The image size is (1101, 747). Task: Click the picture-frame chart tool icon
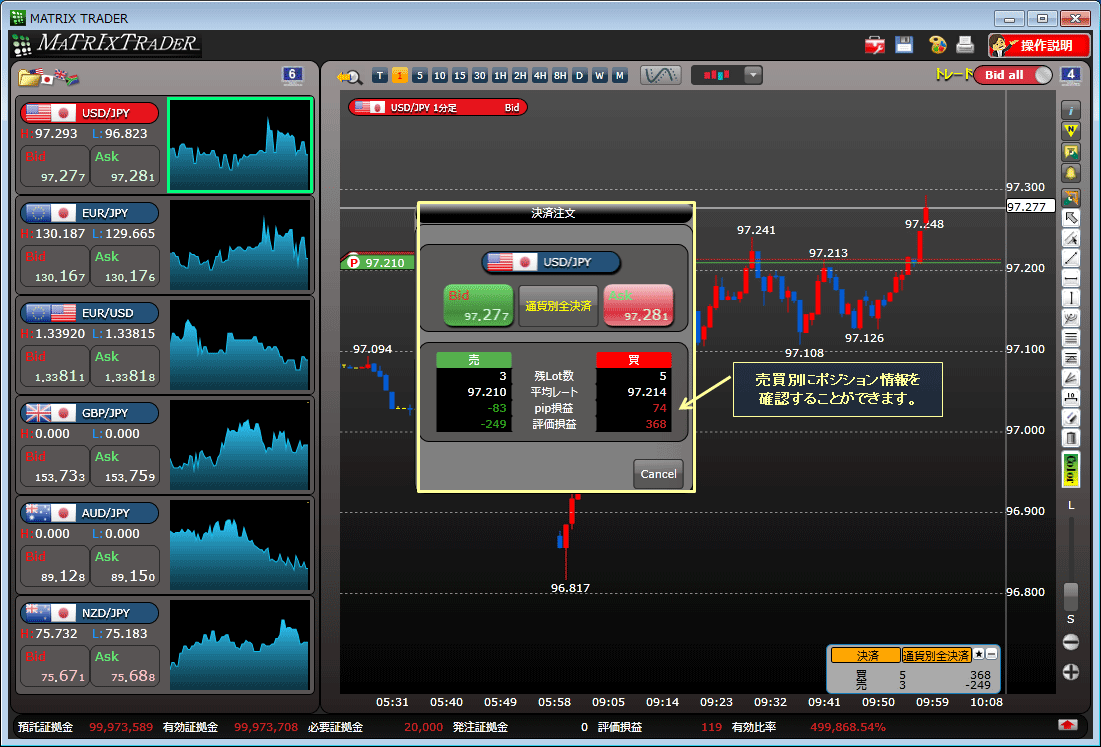[x=1071, y=152]
